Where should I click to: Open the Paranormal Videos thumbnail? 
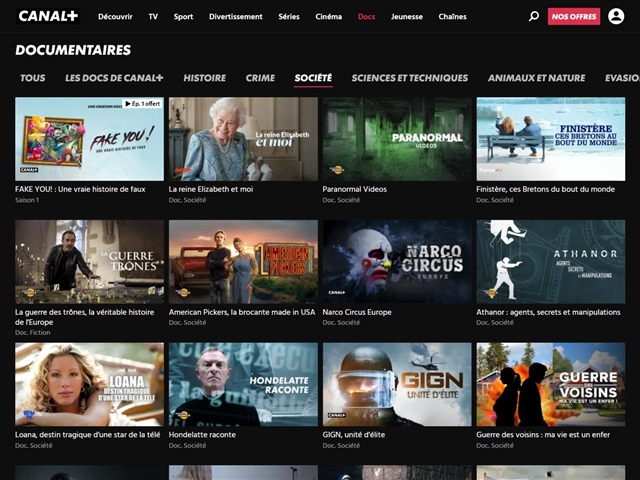397,139
